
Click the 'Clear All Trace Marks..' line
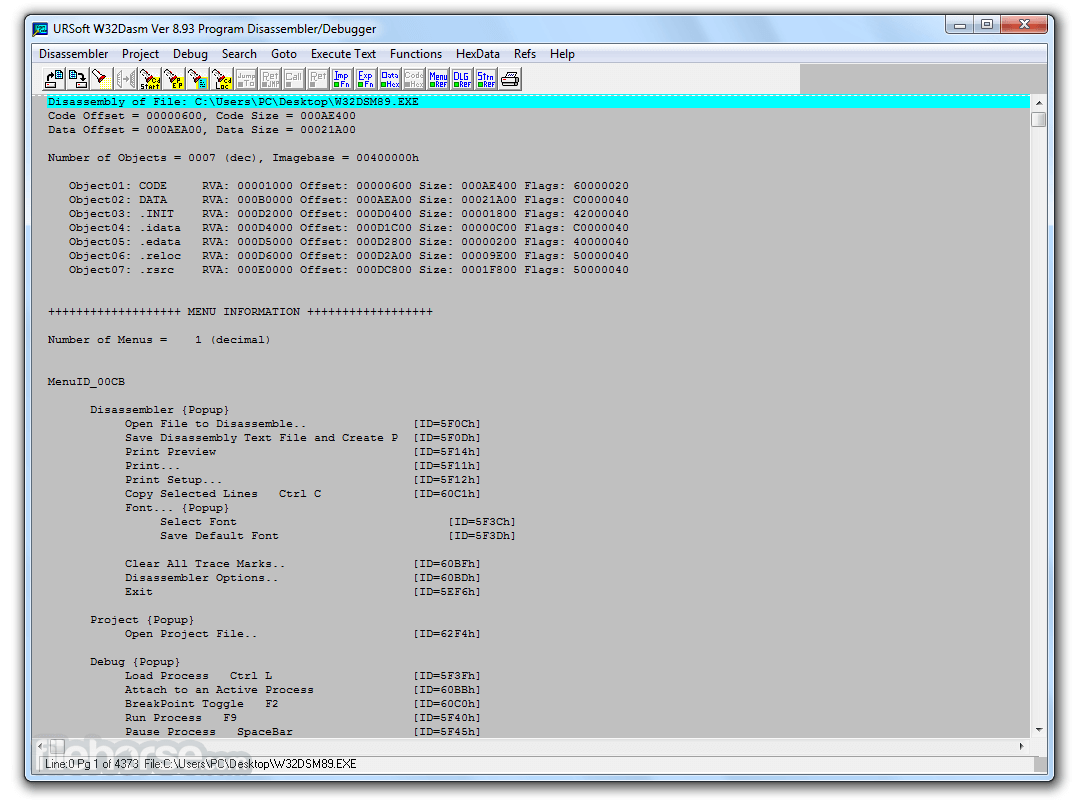pyautogui.click(x=303, y=564)
